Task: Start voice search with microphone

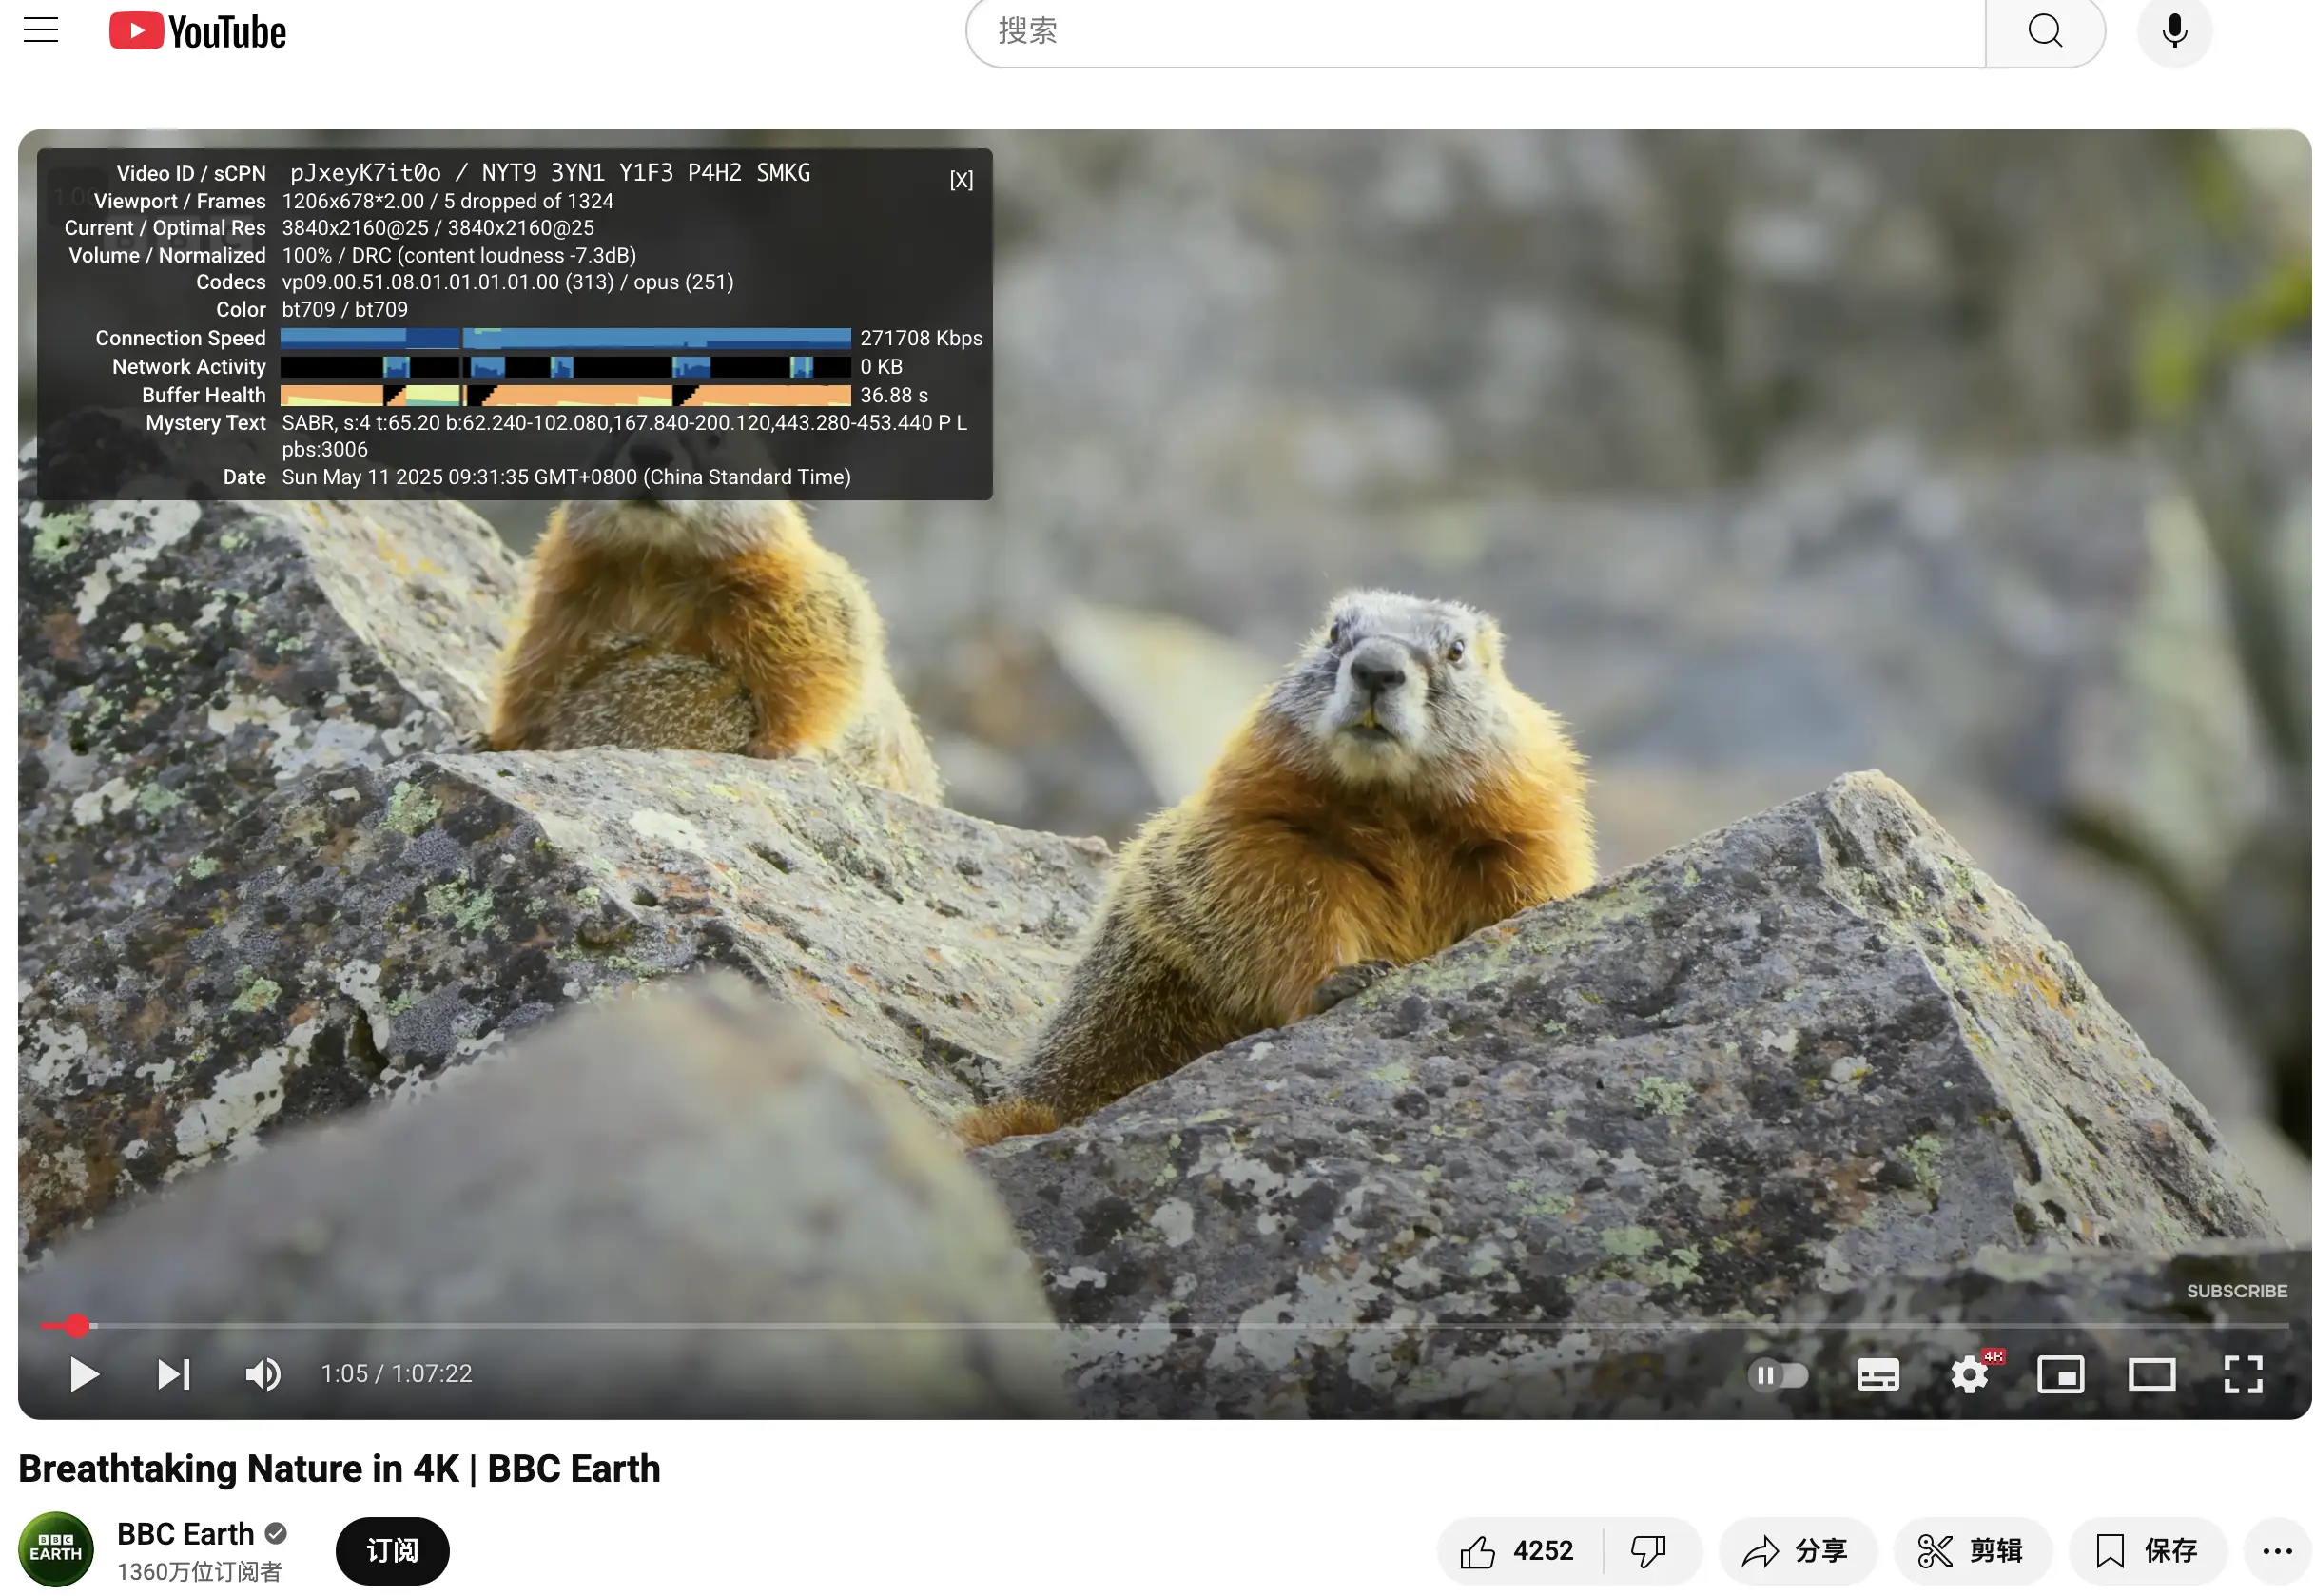Action: (x=2173, y=31)
